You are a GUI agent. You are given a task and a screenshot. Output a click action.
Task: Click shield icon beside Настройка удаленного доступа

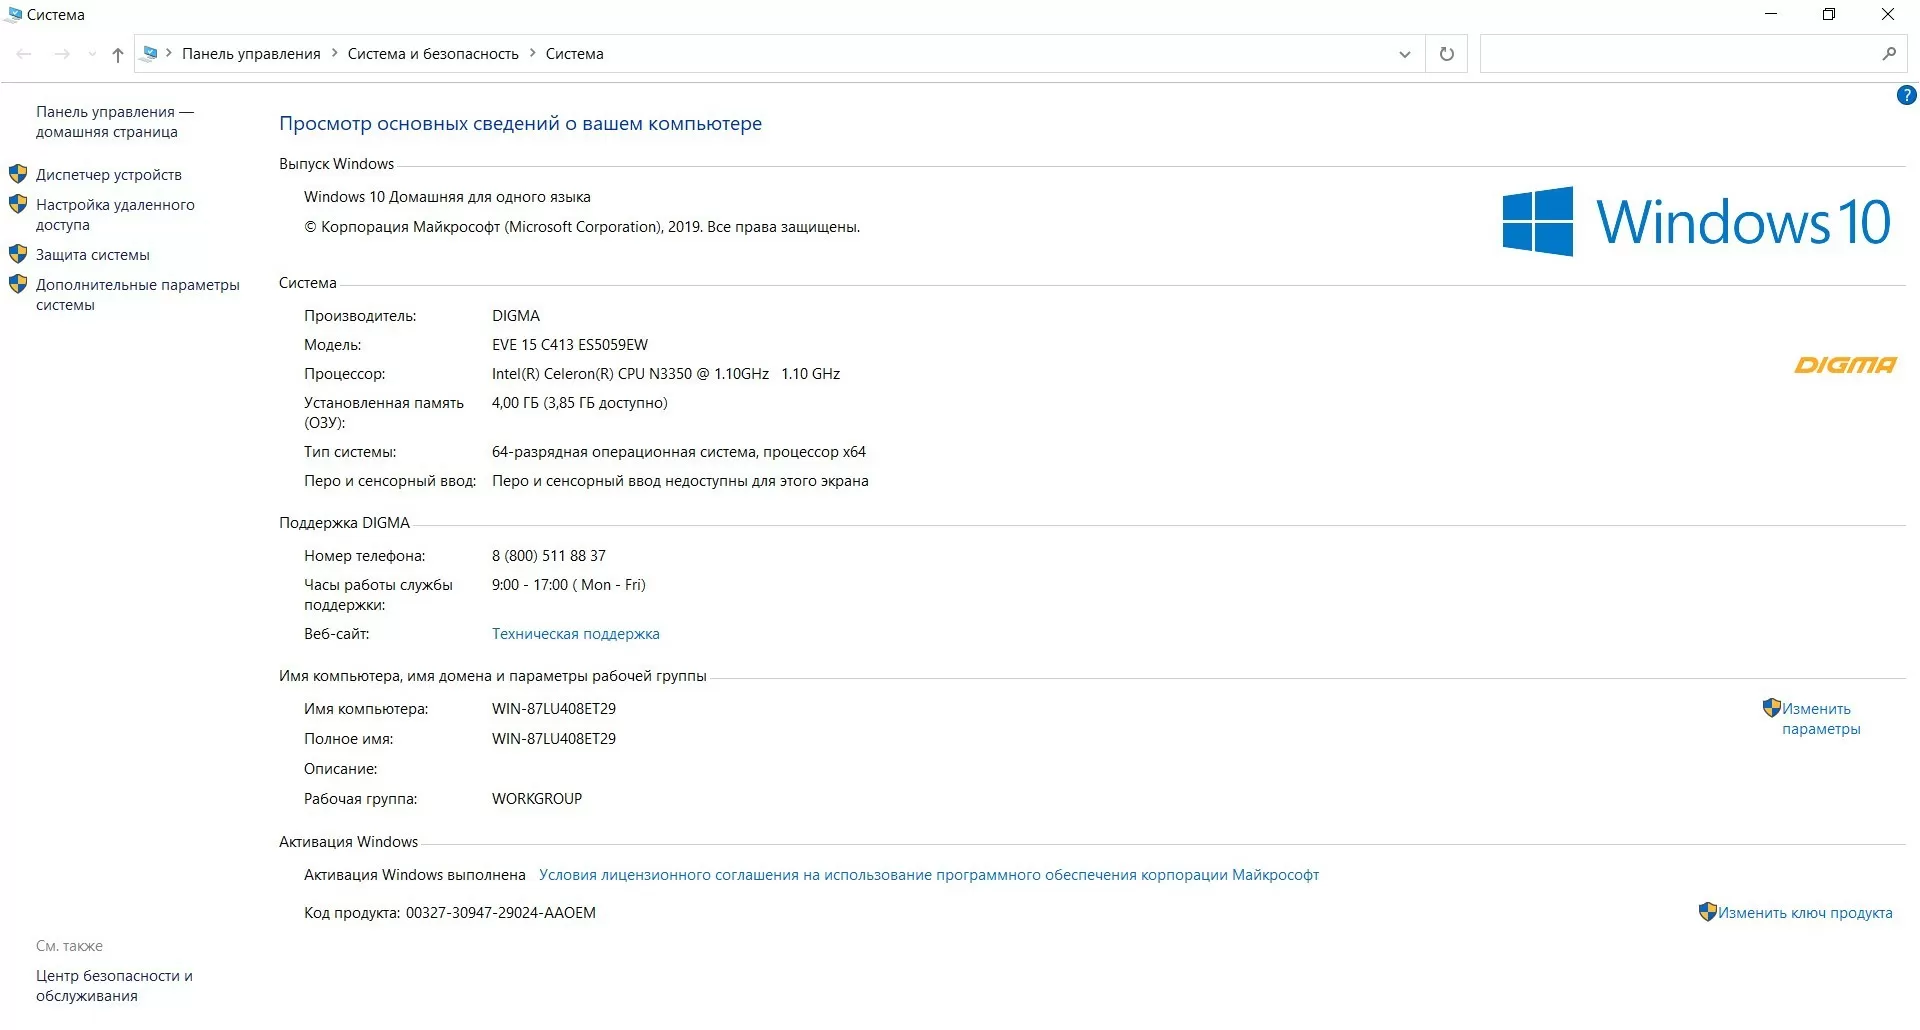pos(18,204)
